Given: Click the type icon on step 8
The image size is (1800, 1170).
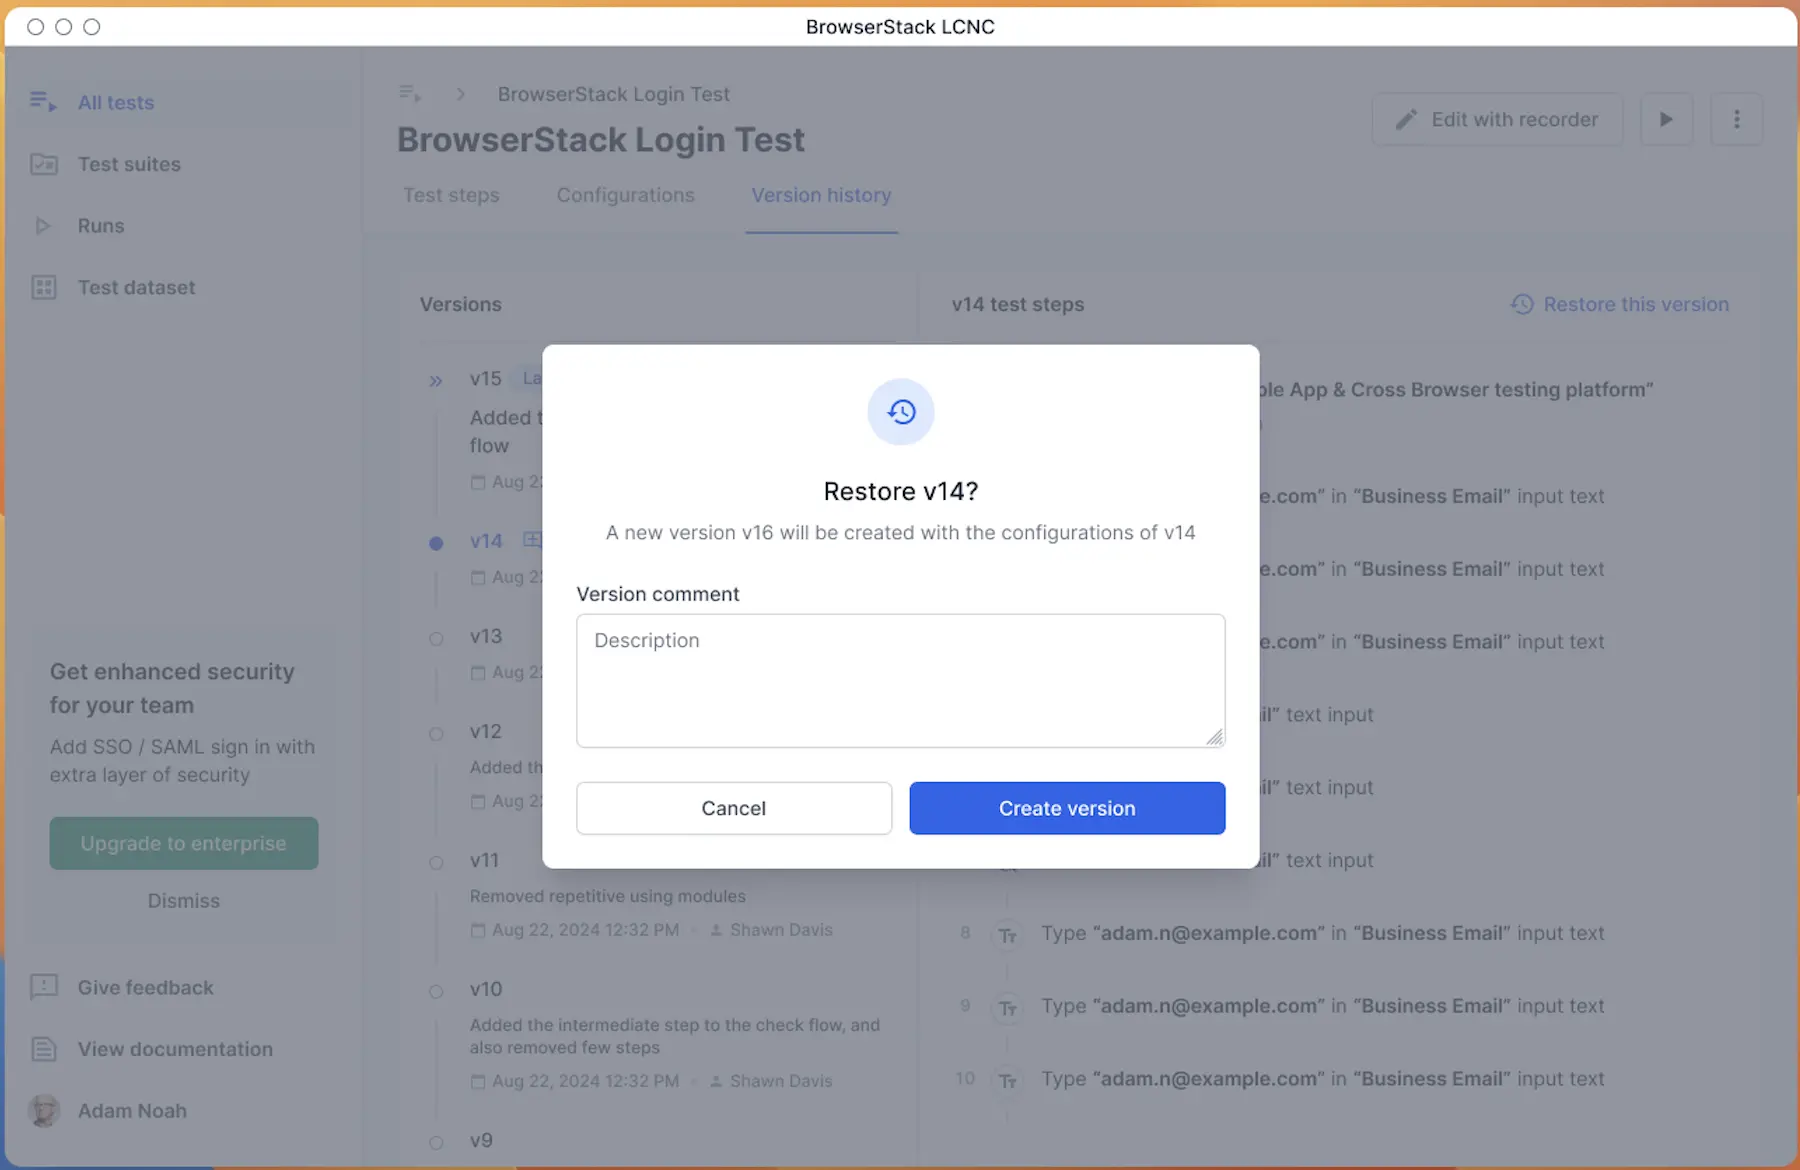Looking at the screenshot, I should pos(1007,935).
